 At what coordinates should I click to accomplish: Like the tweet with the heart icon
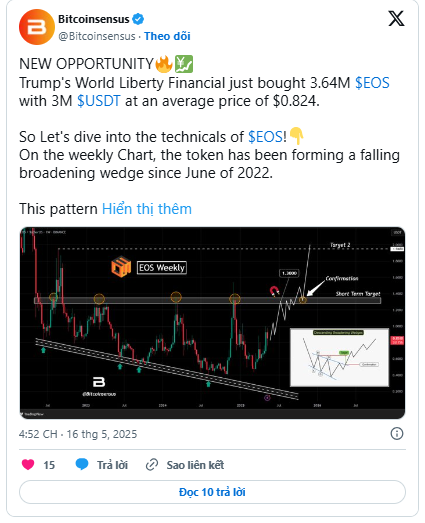pyautogui.click(x=28, y=464)
